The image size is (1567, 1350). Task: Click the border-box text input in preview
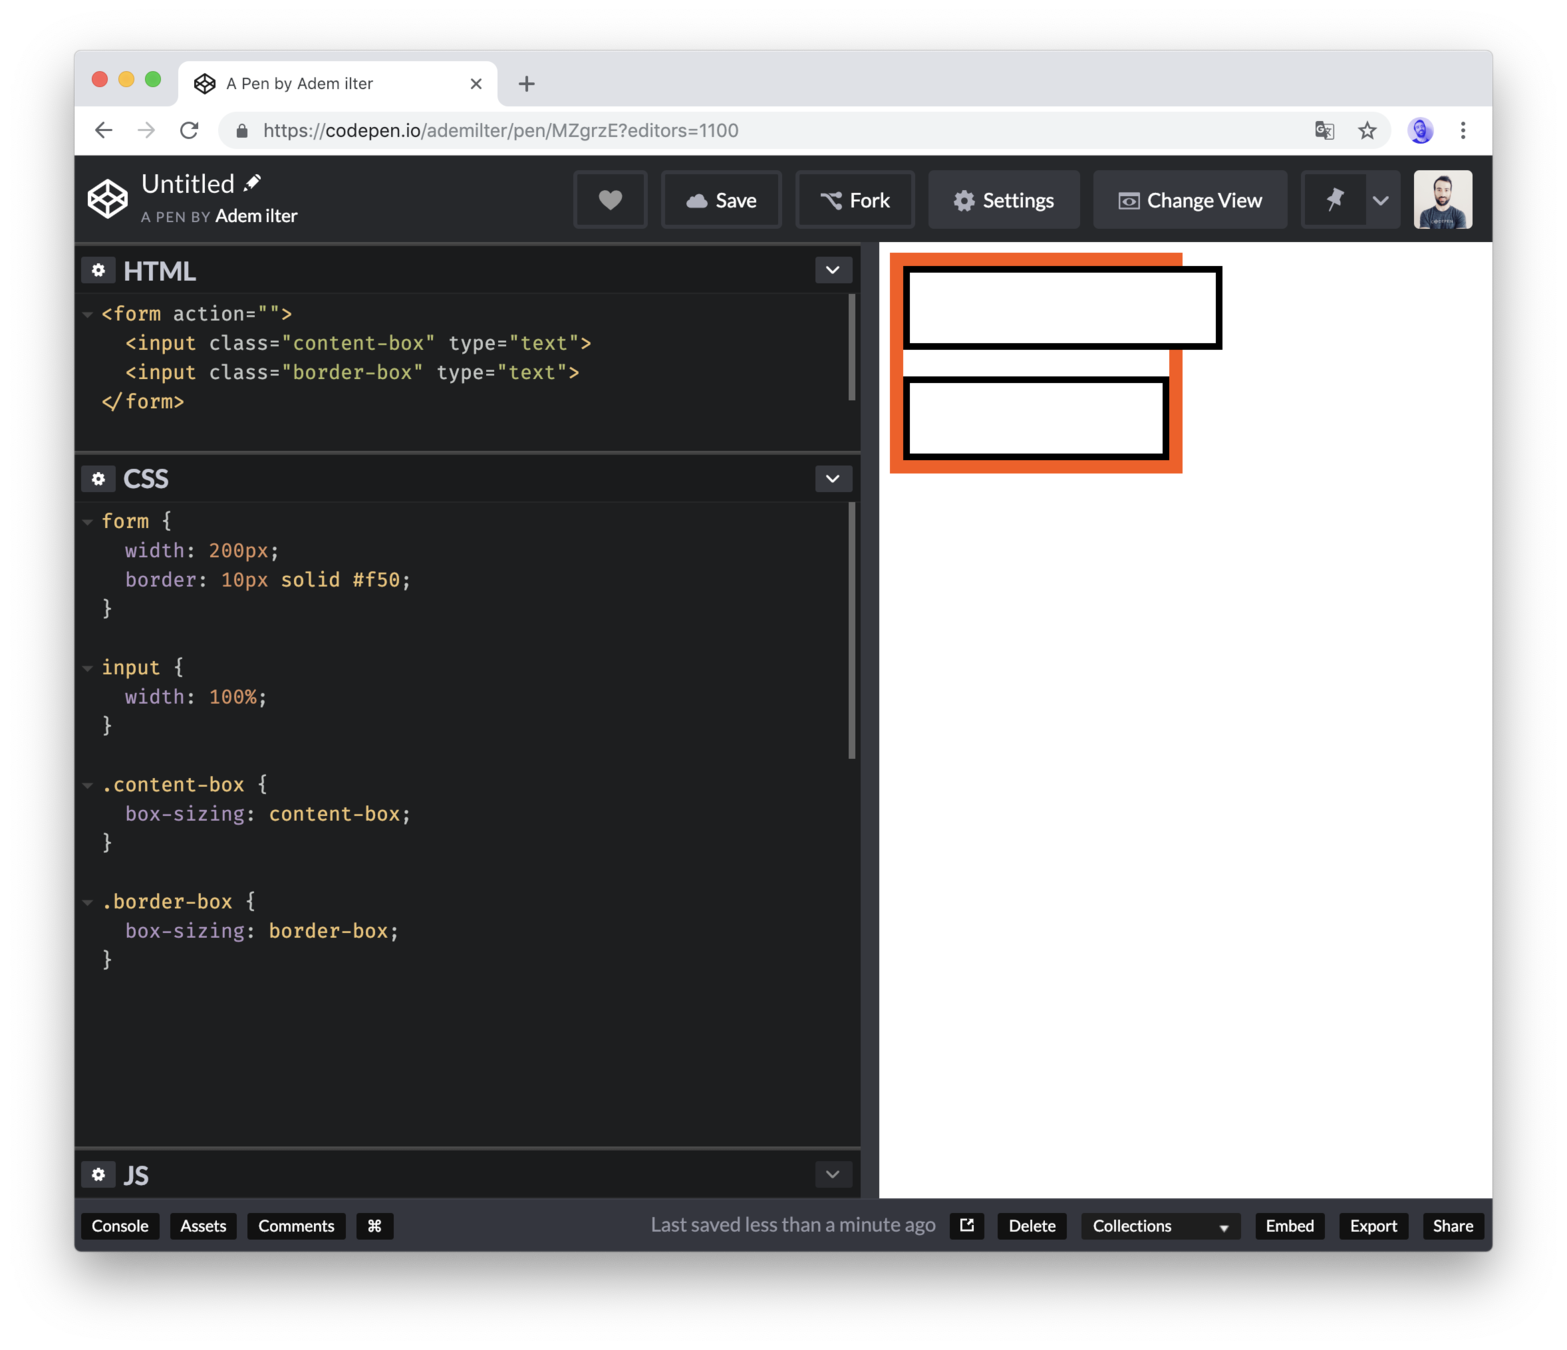click(1036, 418)
